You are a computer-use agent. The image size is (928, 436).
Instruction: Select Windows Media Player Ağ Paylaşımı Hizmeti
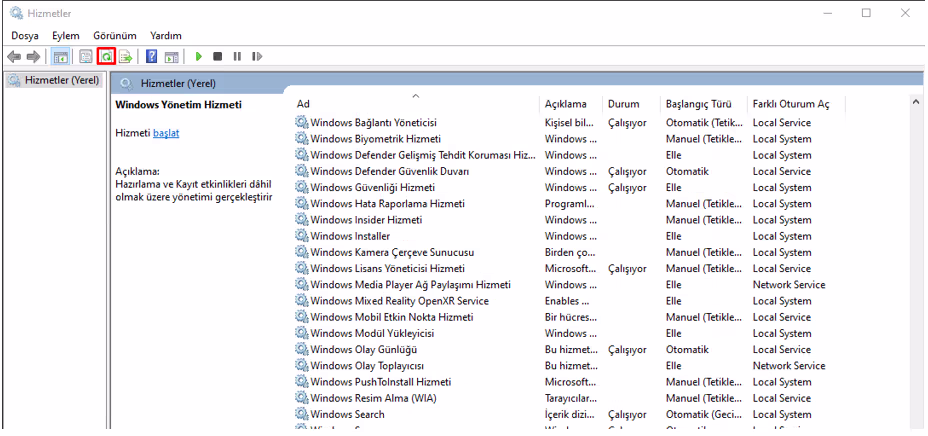click(411, 285)
